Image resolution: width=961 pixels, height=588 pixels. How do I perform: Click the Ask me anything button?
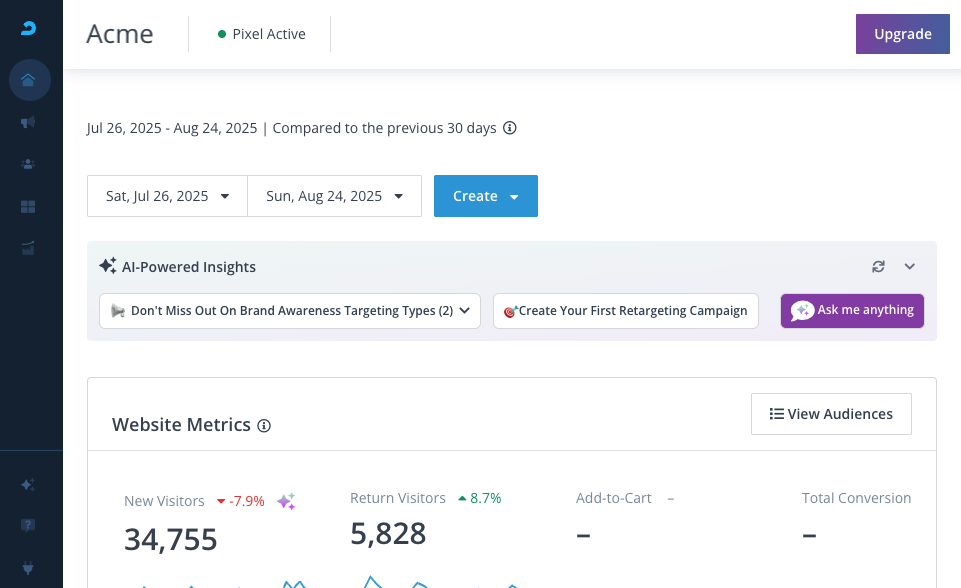point(852,311)
